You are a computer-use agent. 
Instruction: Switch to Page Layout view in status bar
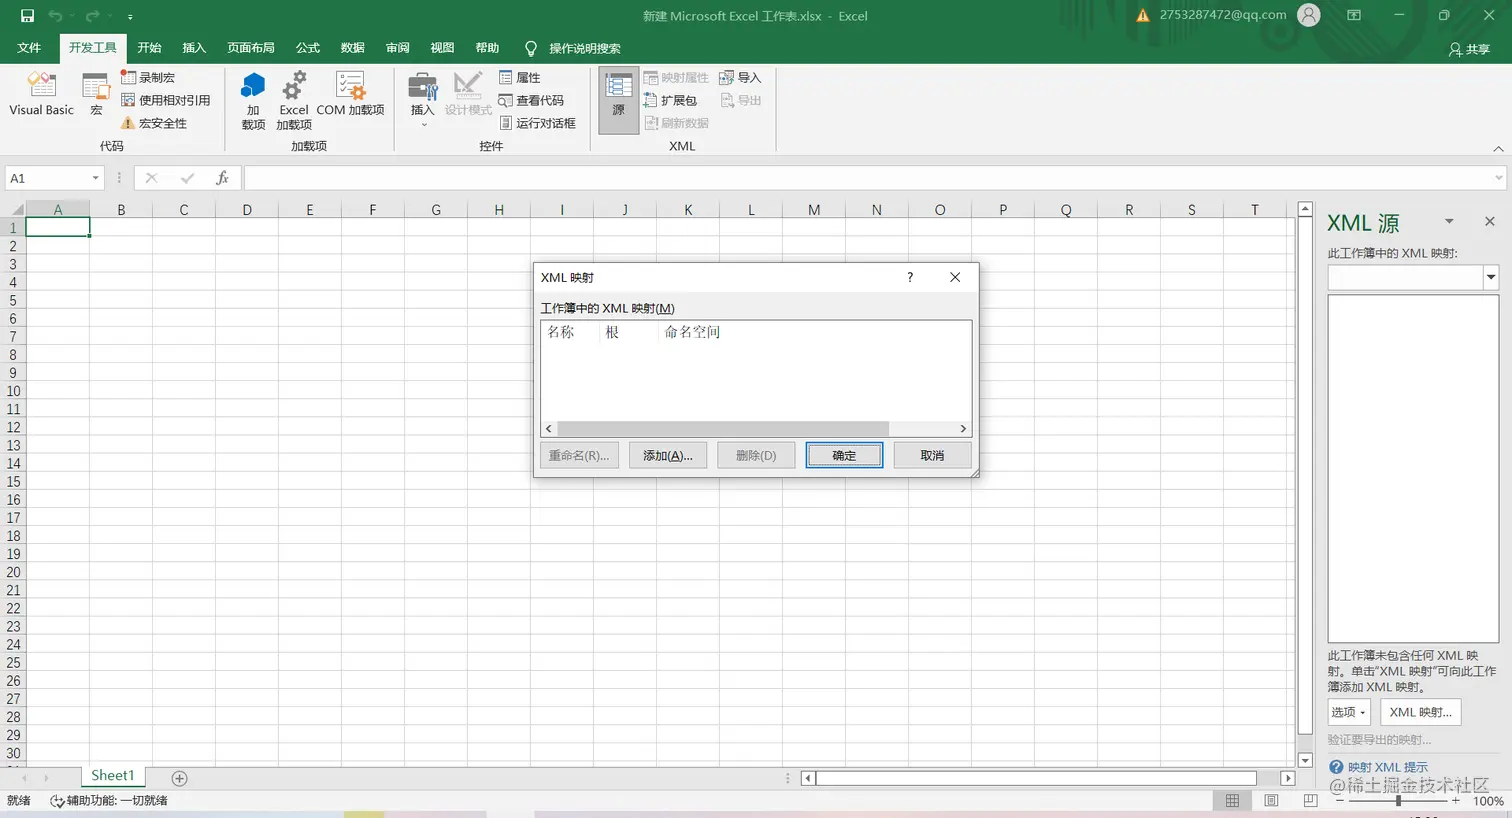pos(1271,801)
